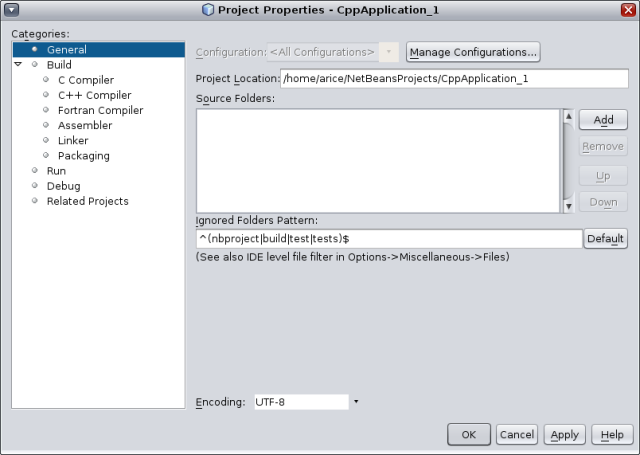The image size is (640, 455).
Task: Open the Run category
Action: pos(56,171)
